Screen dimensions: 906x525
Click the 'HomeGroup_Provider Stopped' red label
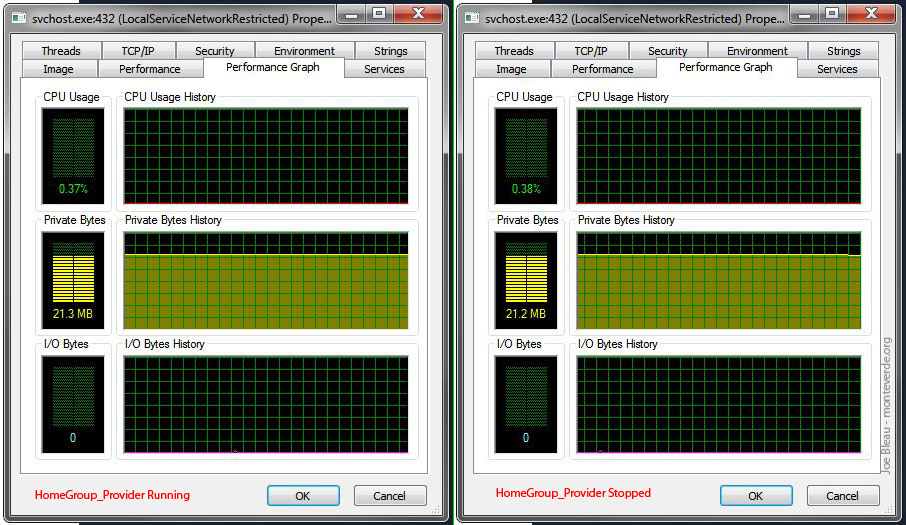[x=573, y=493]
